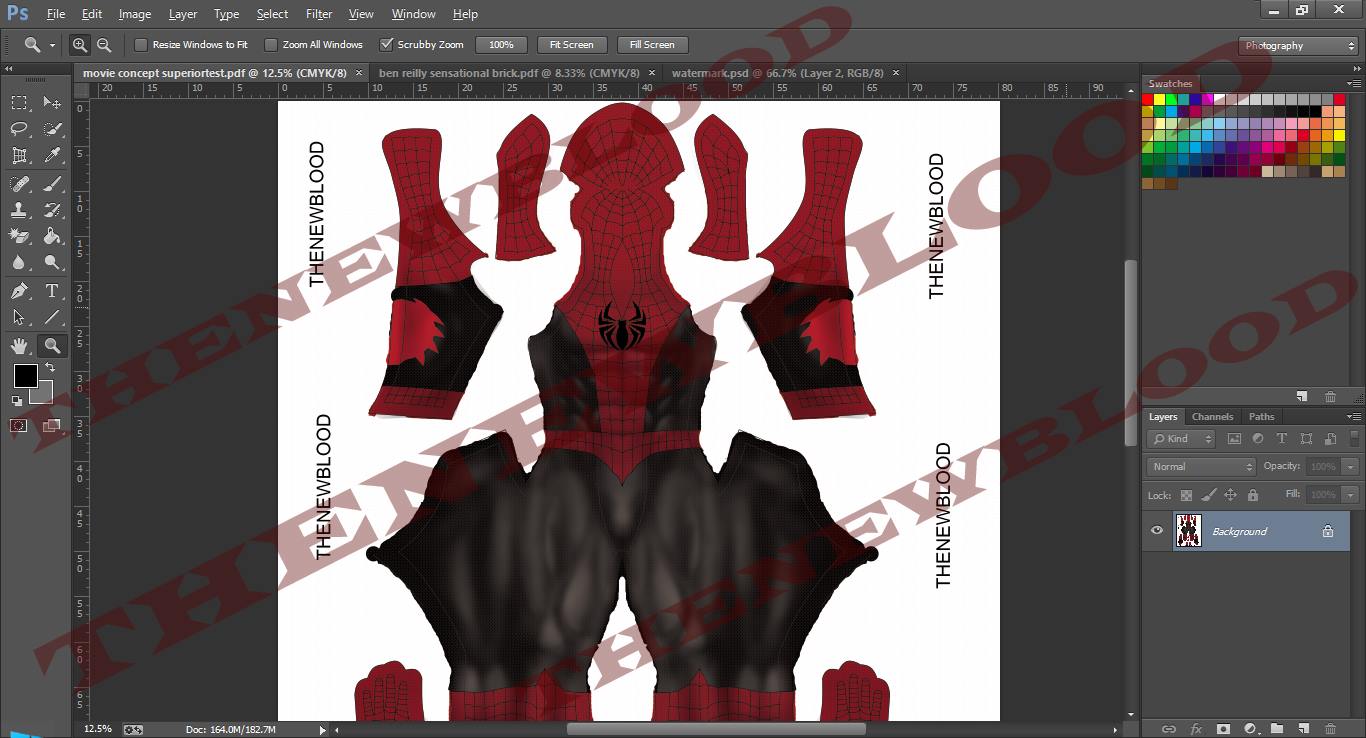Select the Horizontal Type tool
This screenshot has width=1366, height=738.
click(x=52, y=291)
